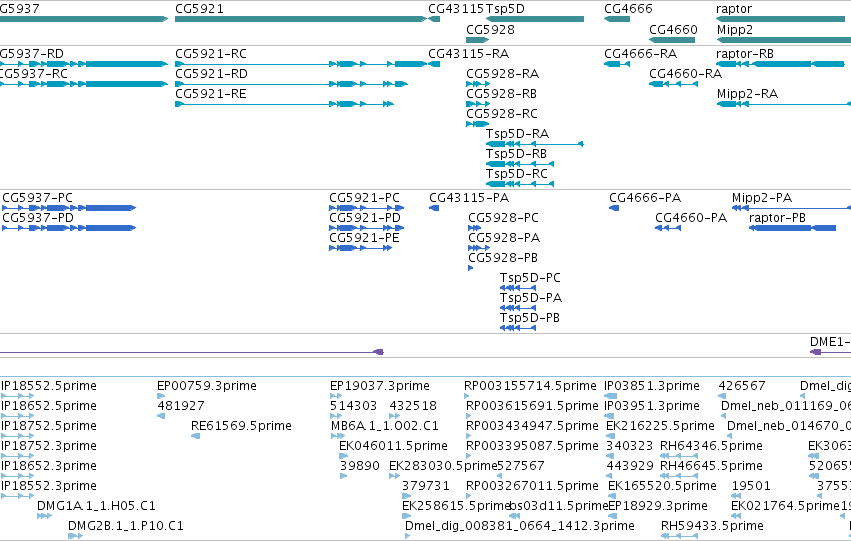Click protein CG5921-PC label
Viewport: 851px width, 541px height.
[x=364, y=198]
